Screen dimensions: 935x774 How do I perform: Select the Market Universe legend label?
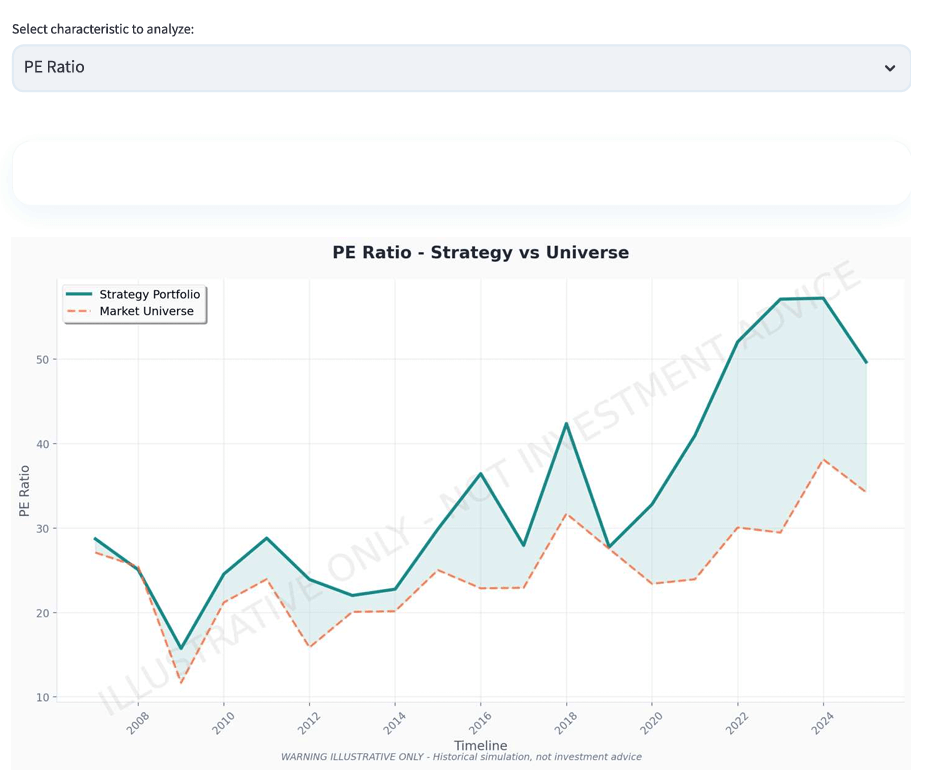[146, 311]
